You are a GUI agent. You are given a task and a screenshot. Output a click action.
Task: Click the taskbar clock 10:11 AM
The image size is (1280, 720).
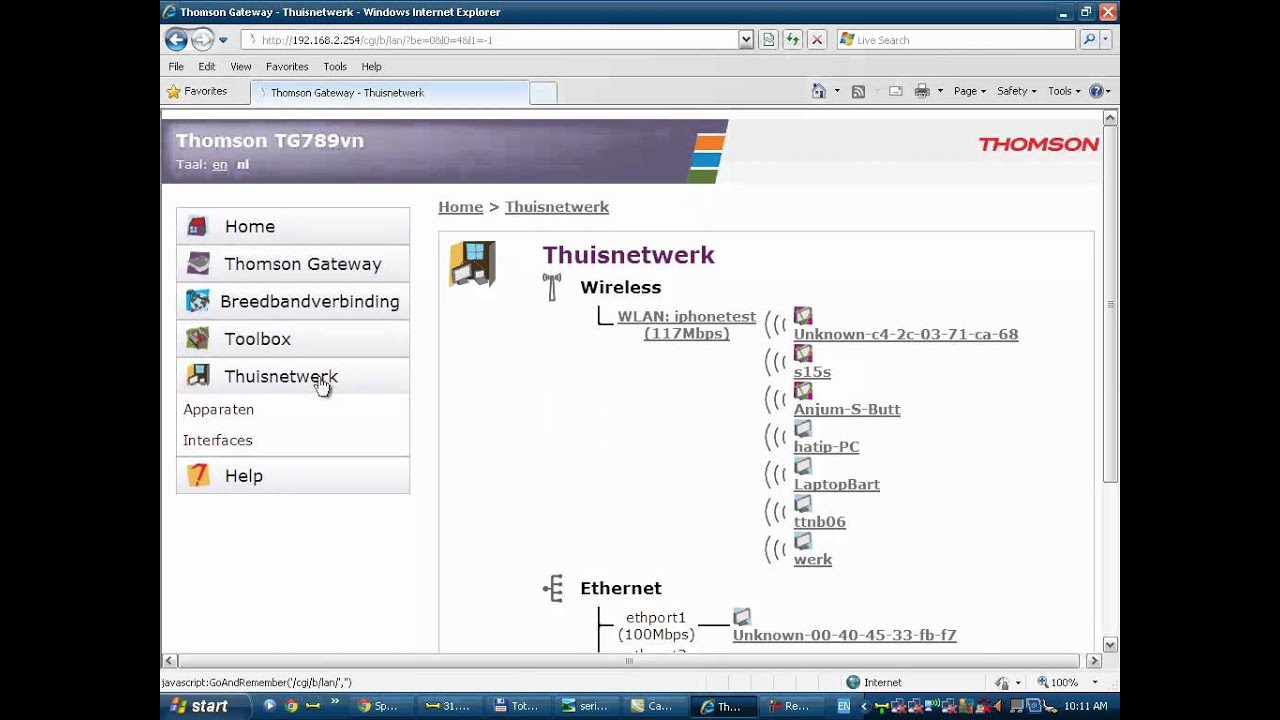1085,706
